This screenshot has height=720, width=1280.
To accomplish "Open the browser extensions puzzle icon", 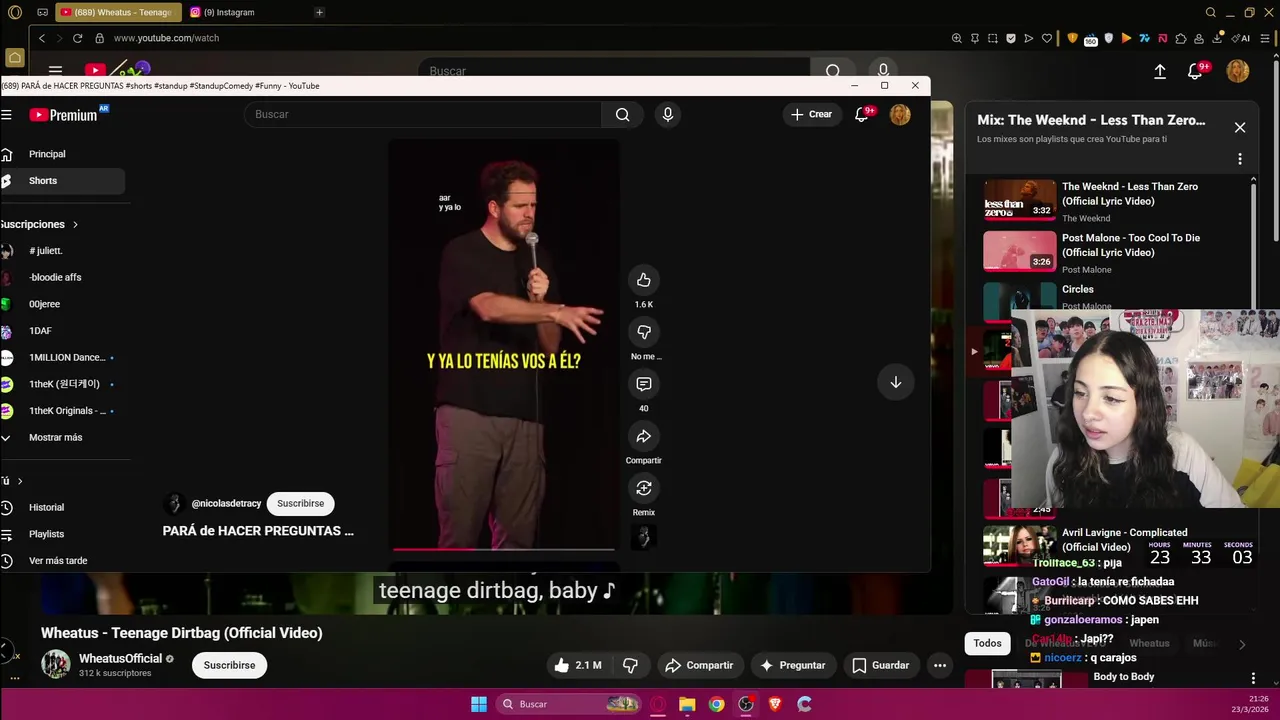I will tap(1181, 38).
